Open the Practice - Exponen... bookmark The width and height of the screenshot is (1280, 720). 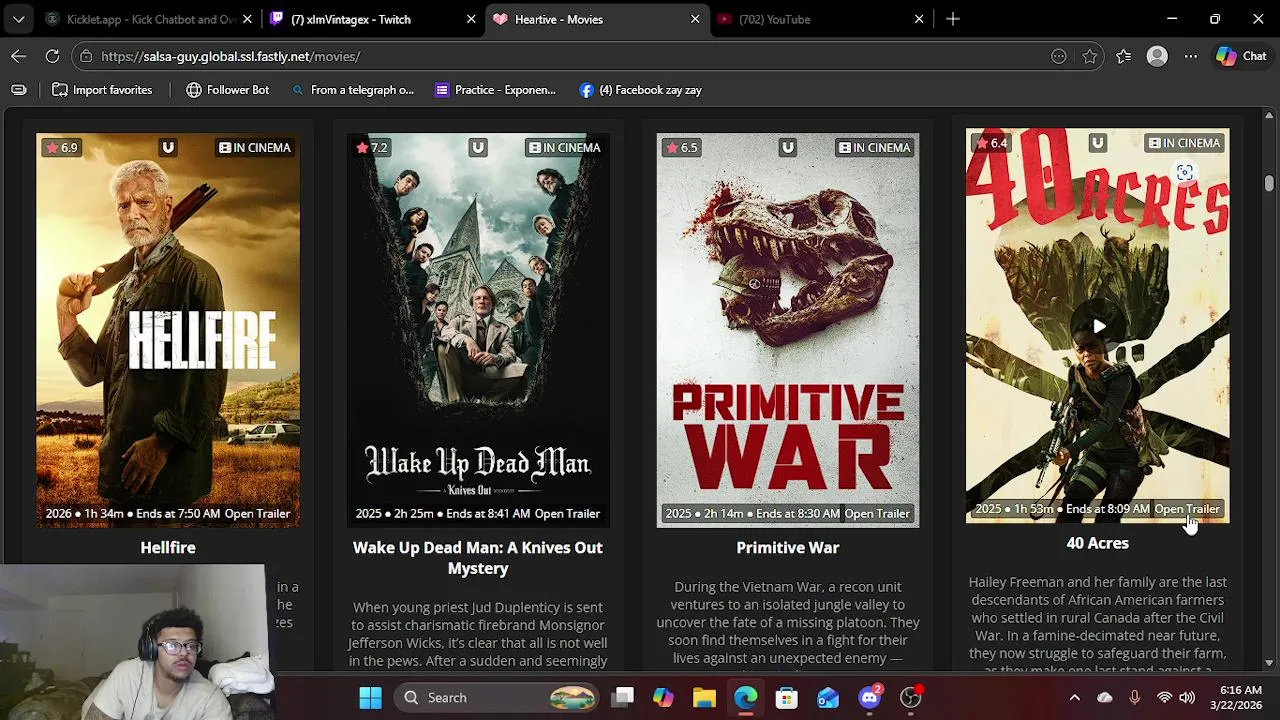coord(495,90)
